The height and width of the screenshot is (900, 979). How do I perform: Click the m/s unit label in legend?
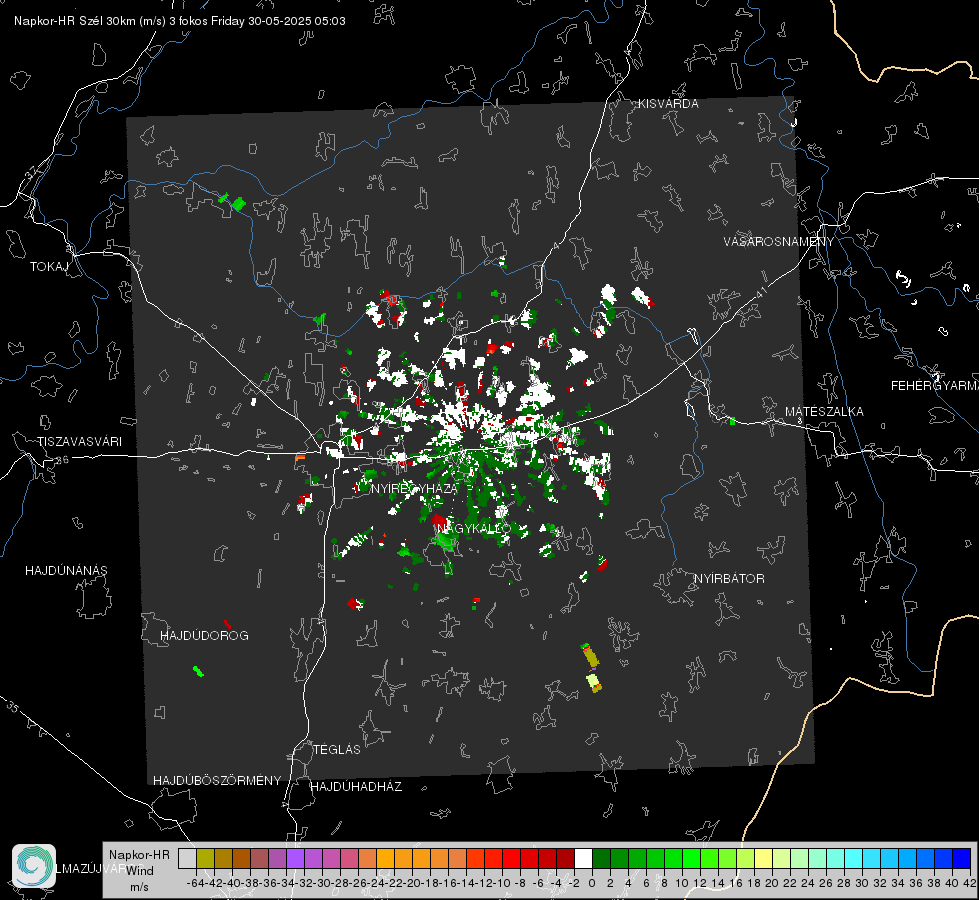click(x=139, y=887)
